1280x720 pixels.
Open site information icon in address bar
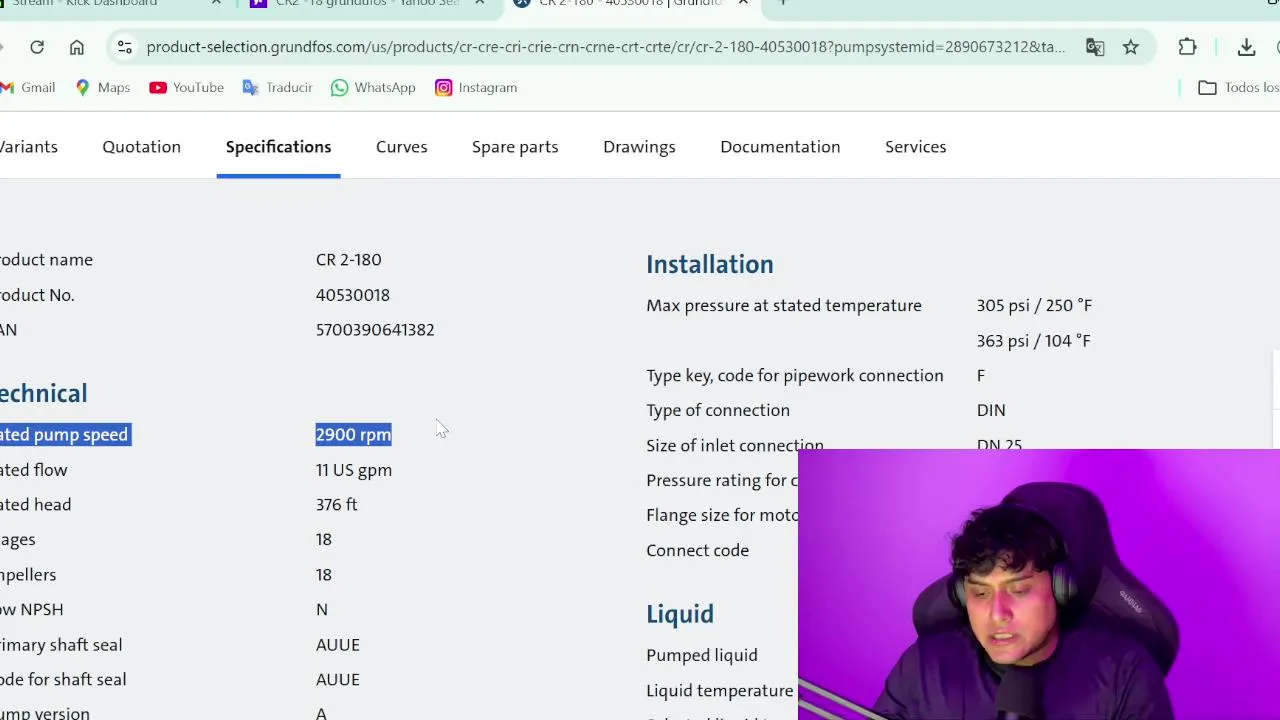pos(124,47)
